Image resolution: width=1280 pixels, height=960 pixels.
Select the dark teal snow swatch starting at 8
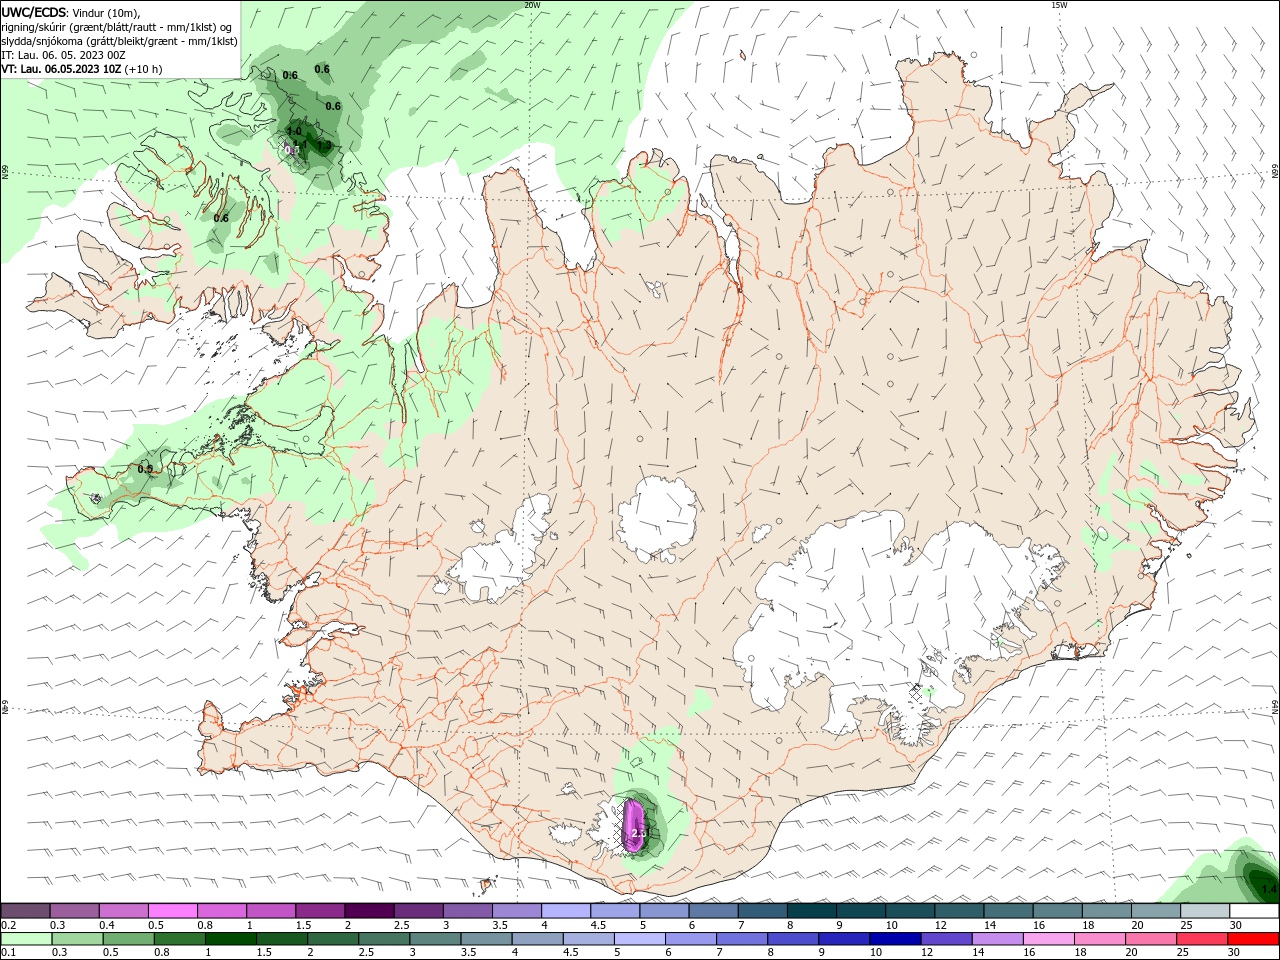coord(811,910)
